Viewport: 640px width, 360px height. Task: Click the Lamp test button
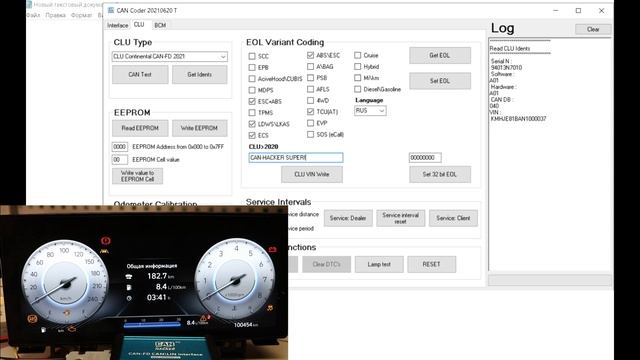(x=379, y=264)
